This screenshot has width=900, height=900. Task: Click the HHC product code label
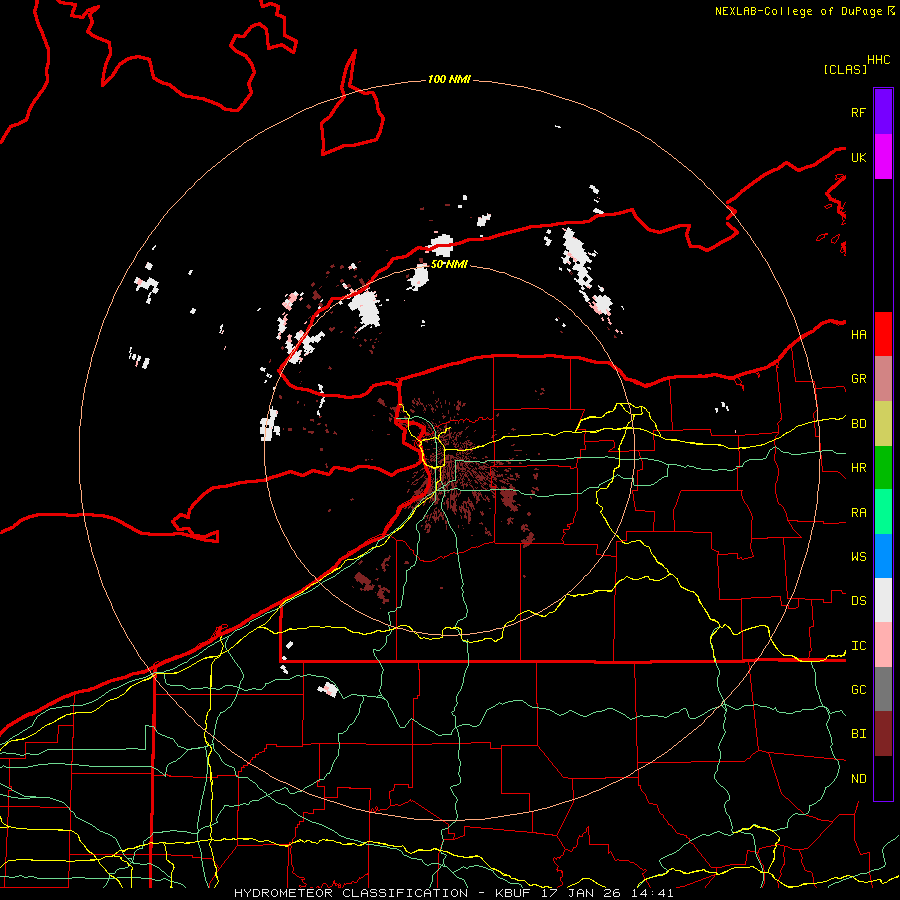pyautogui.click(x=879, y=60)
